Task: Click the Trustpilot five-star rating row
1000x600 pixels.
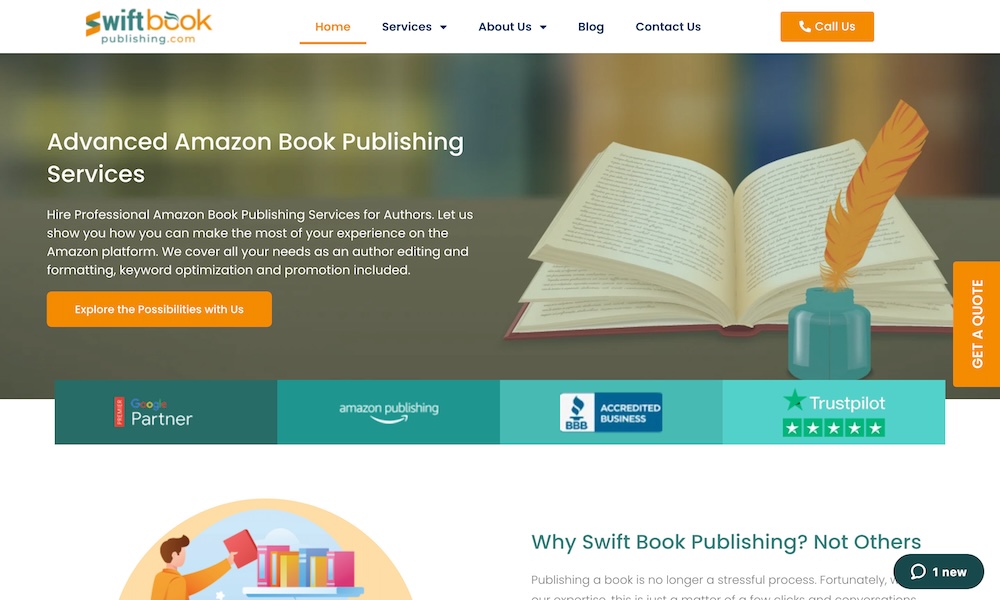Action: coord(834,428)
